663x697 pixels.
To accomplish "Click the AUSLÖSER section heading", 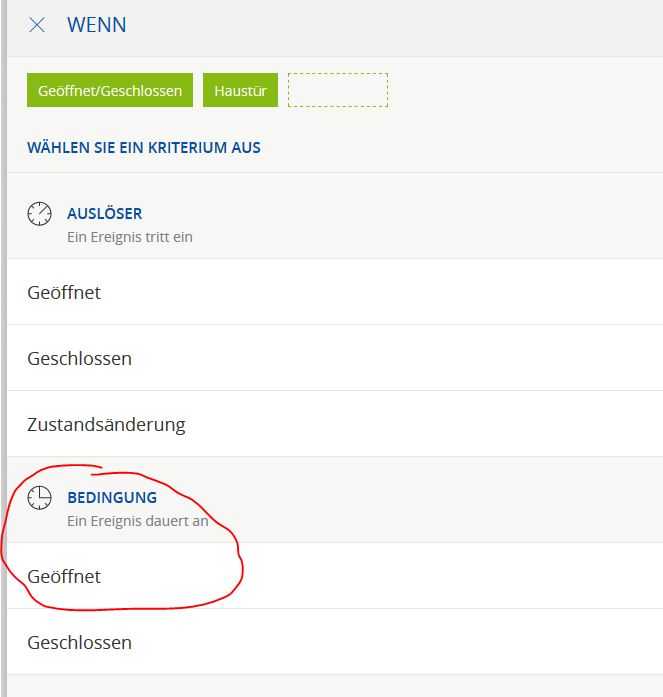I will click(104, 213).
